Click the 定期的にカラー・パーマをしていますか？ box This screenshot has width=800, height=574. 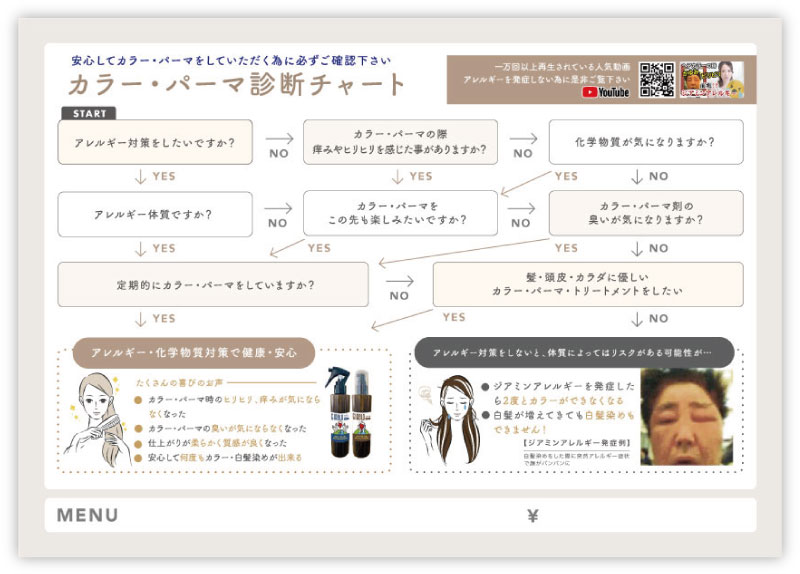click(213, 285)
